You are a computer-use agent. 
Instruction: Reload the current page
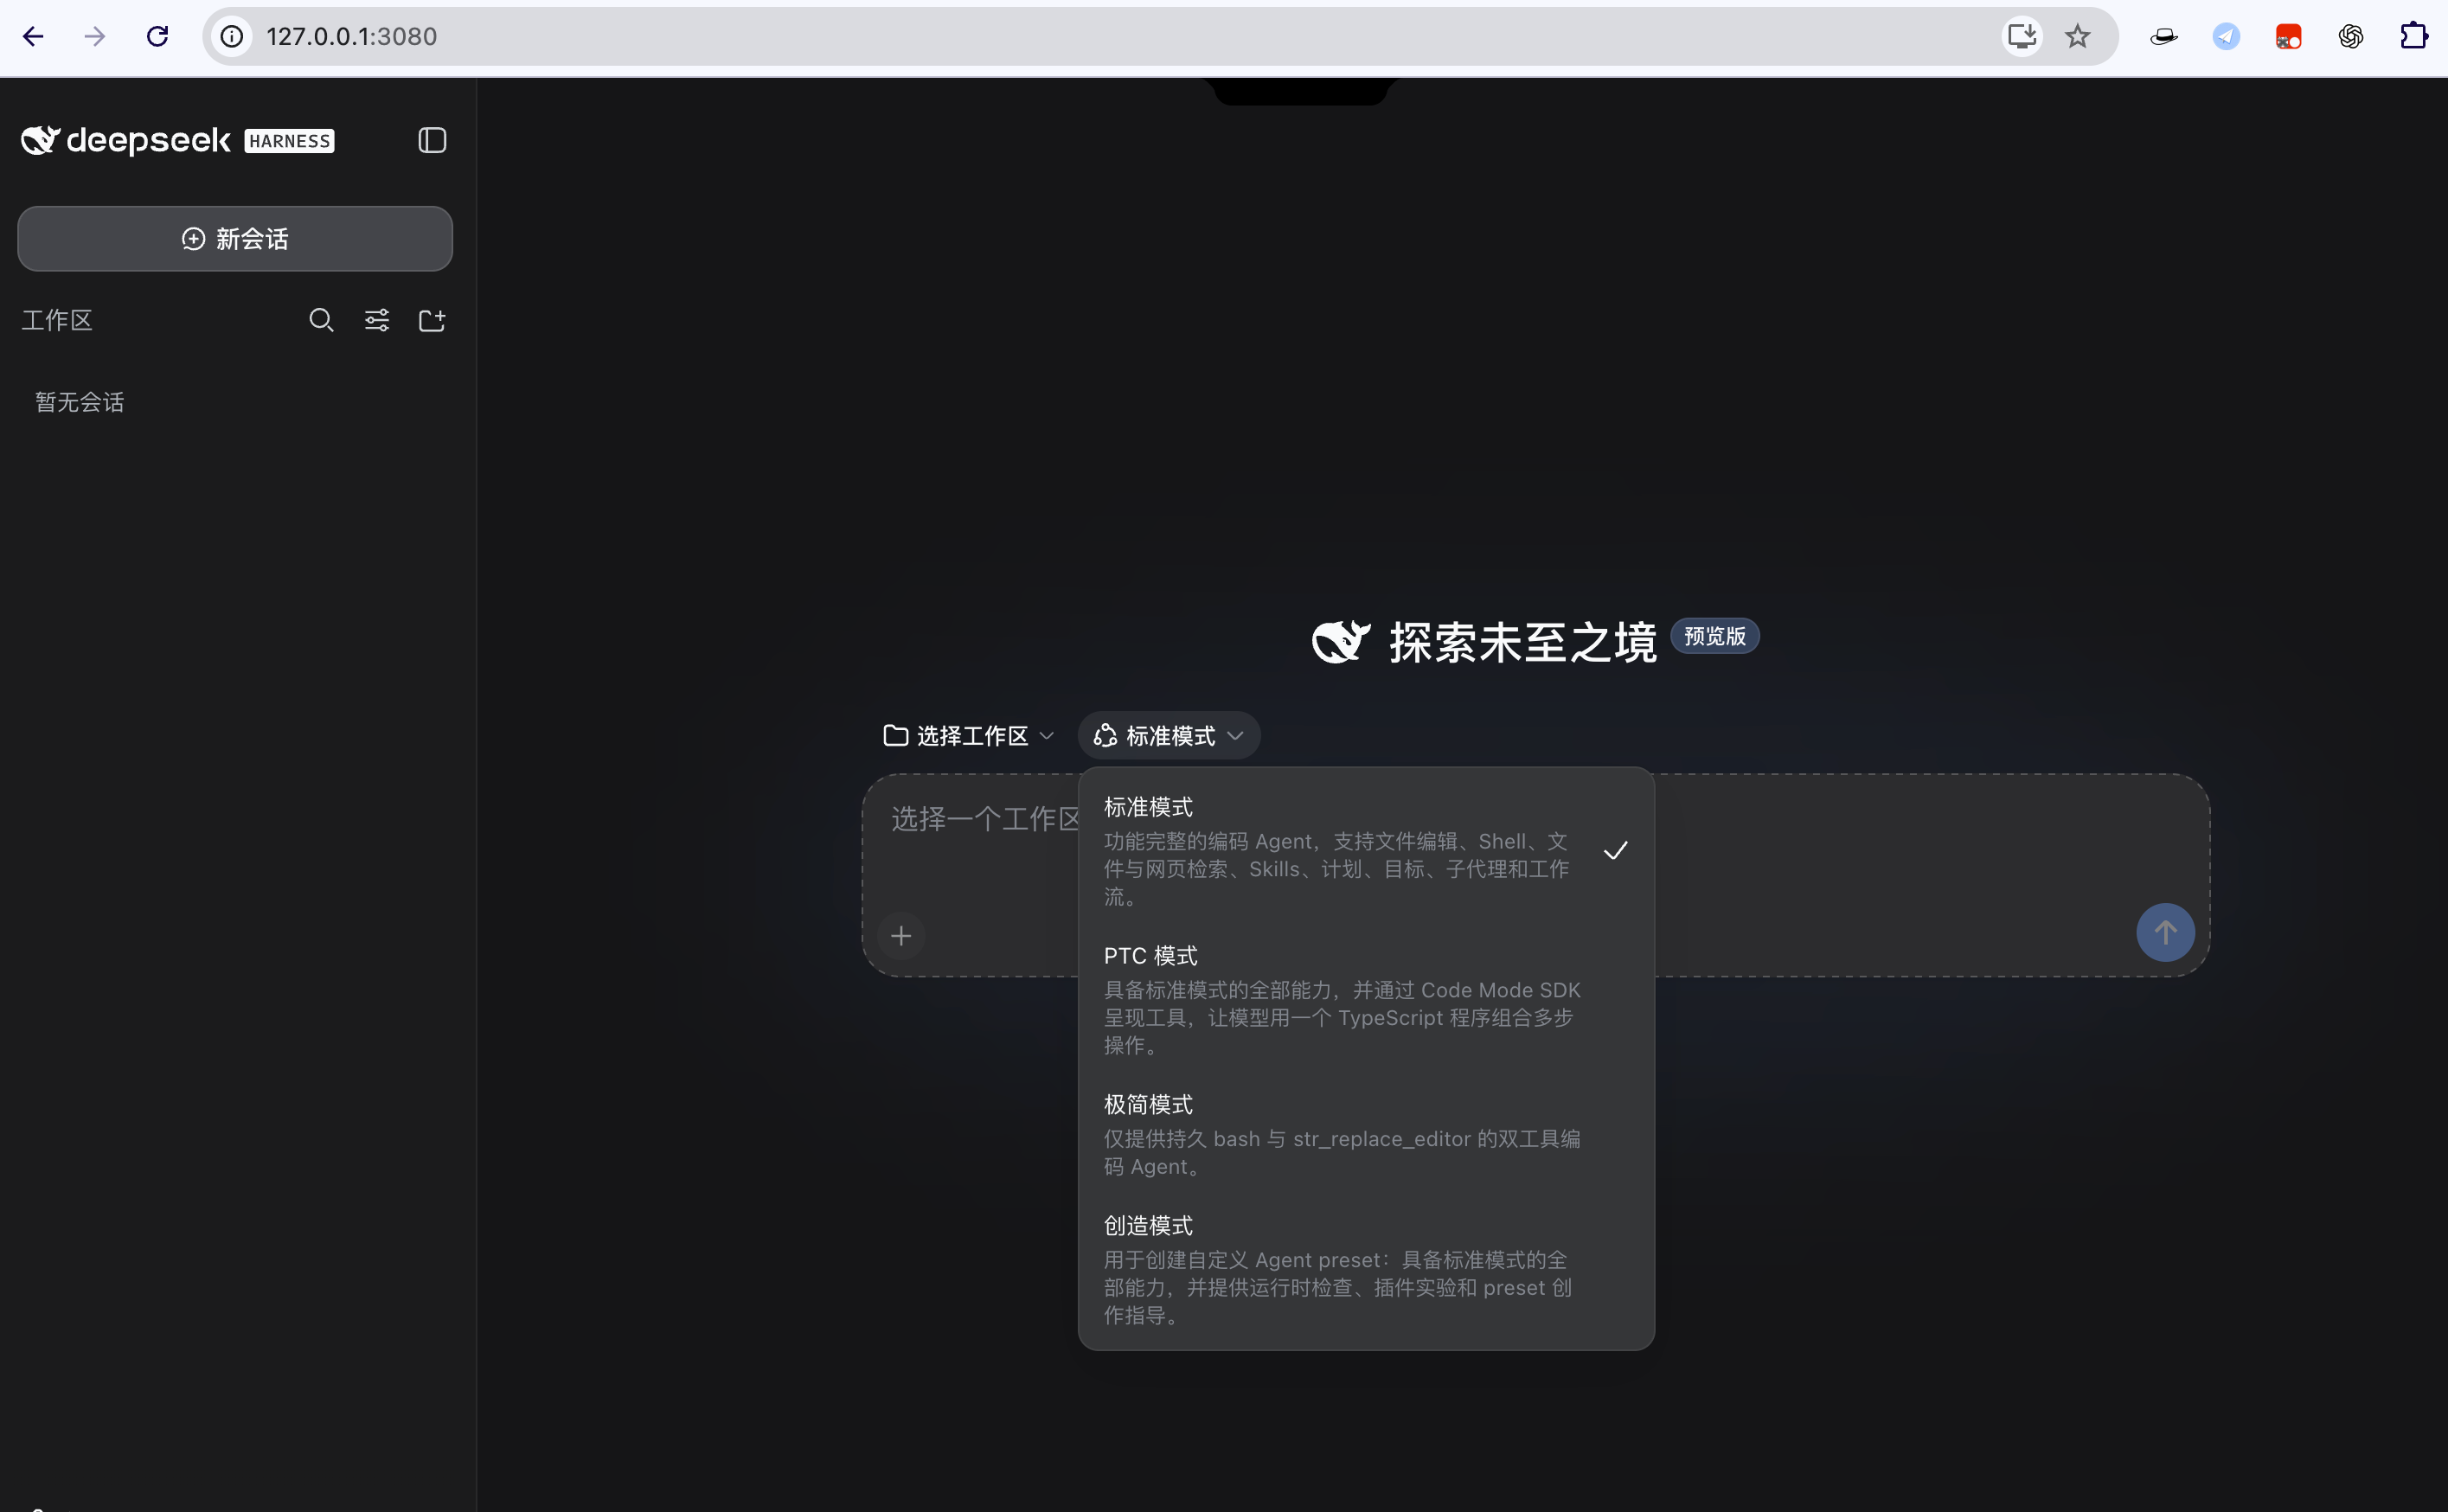(157, 37)
